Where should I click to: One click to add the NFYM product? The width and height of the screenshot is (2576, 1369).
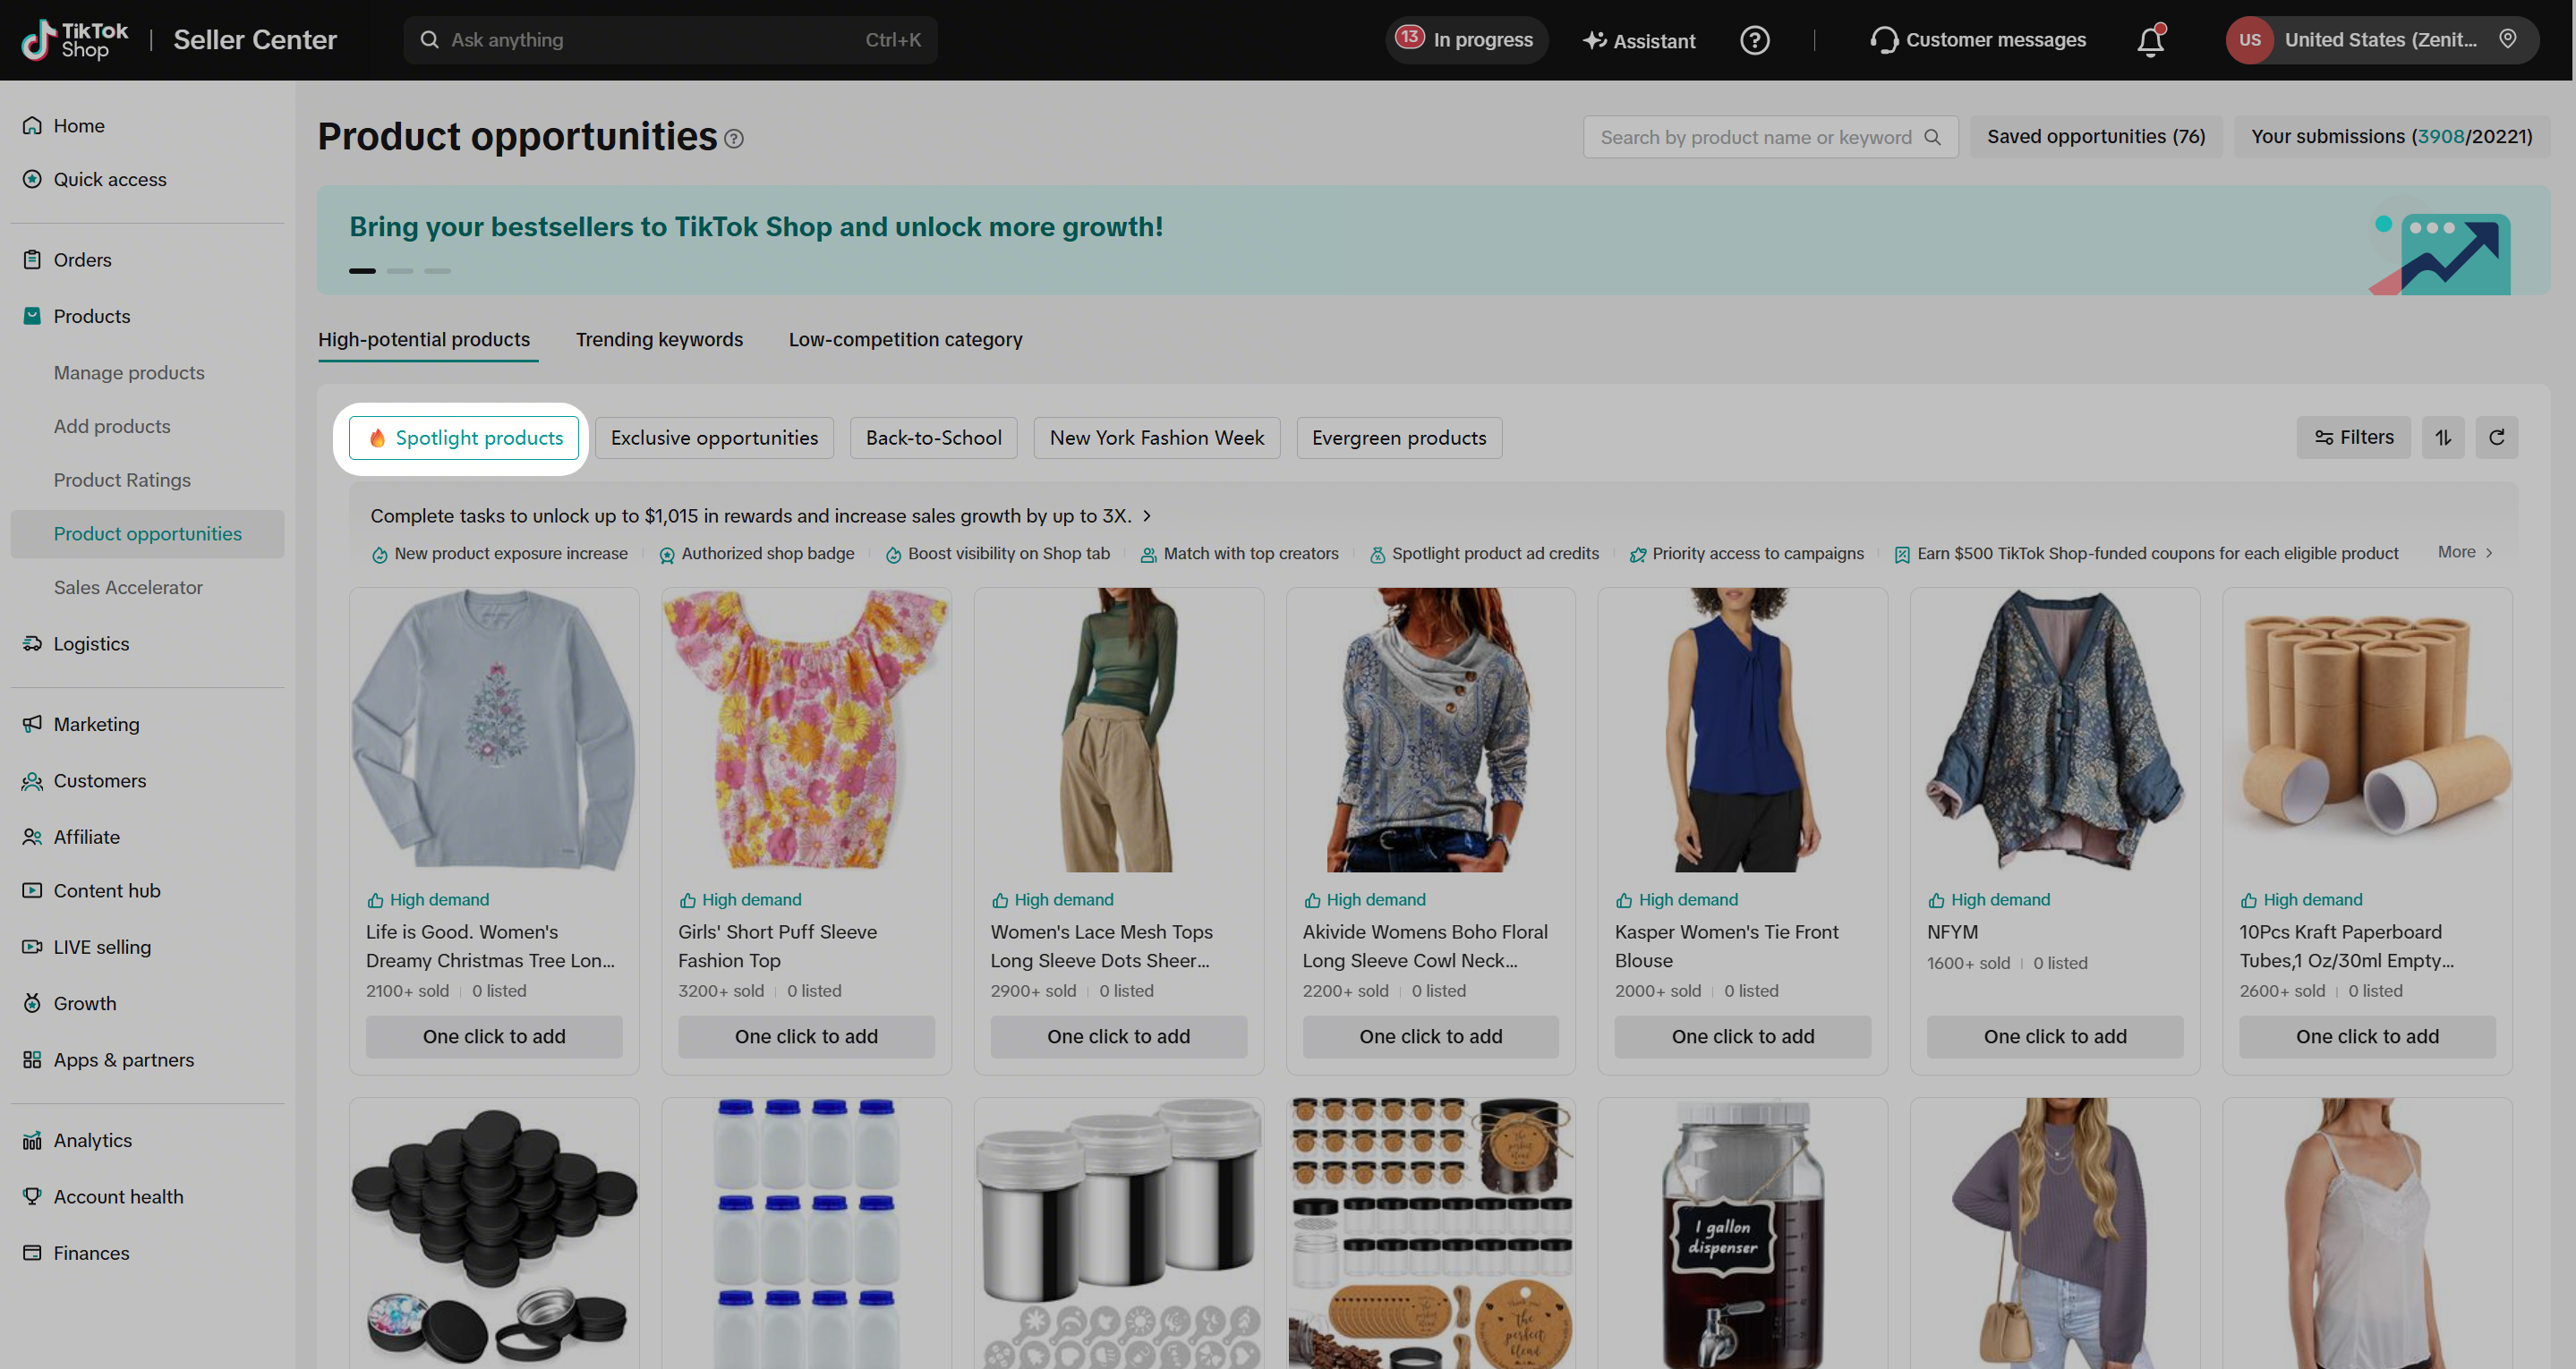pos(2055,1037)
